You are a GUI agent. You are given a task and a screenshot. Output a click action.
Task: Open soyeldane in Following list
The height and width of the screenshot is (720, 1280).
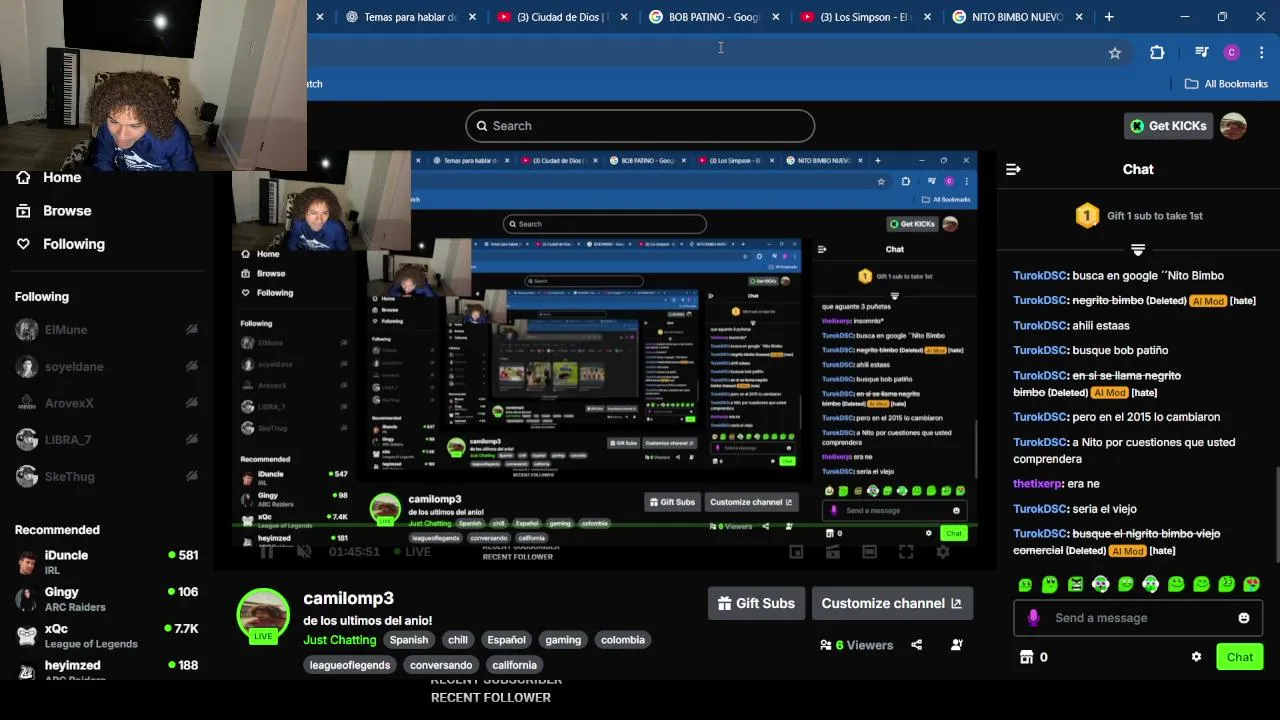pyautogui.click(x=106, y=367)
